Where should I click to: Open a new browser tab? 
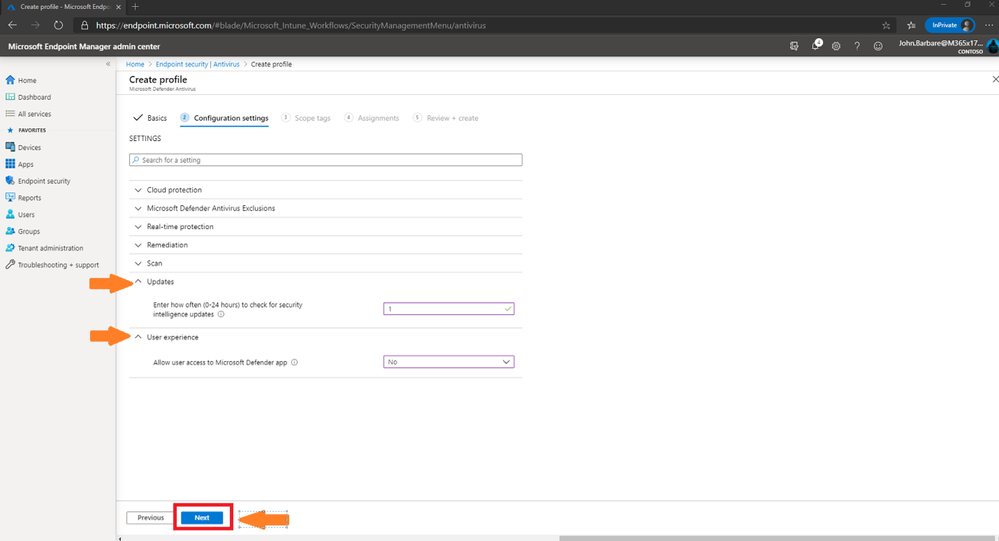135,6
